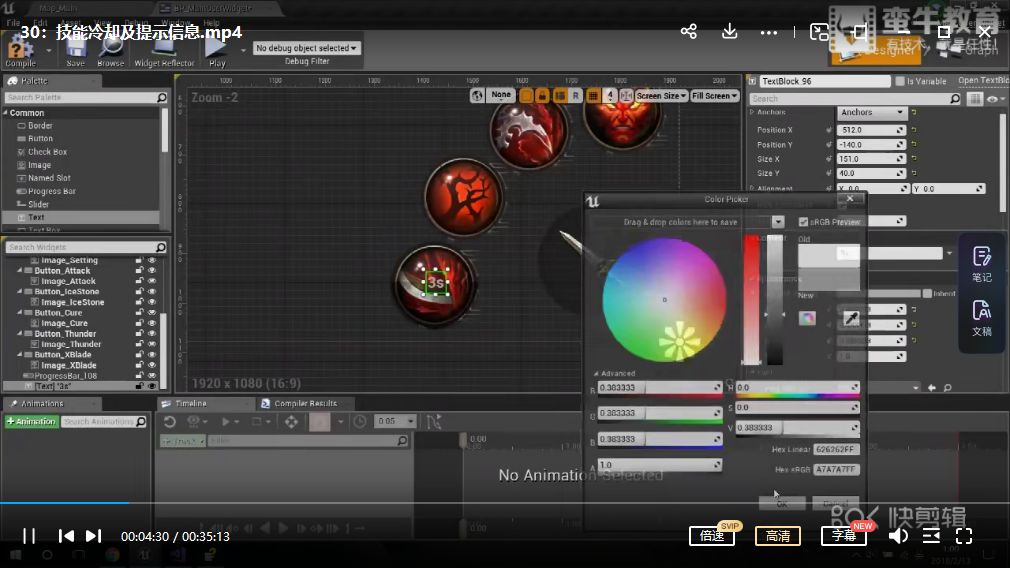1010x568 pixels.
Task: Open the picture-in-picture mini player
Action: coord(819,32)
